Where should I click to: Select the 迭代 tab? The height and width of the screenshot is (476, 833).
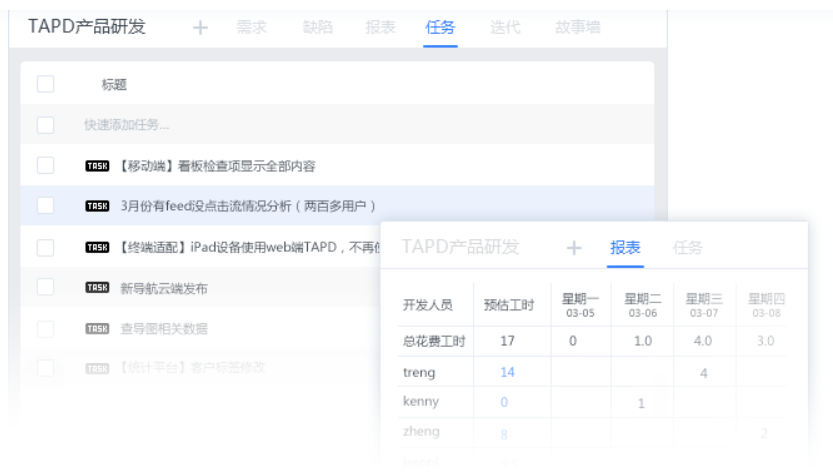[505, 28]
